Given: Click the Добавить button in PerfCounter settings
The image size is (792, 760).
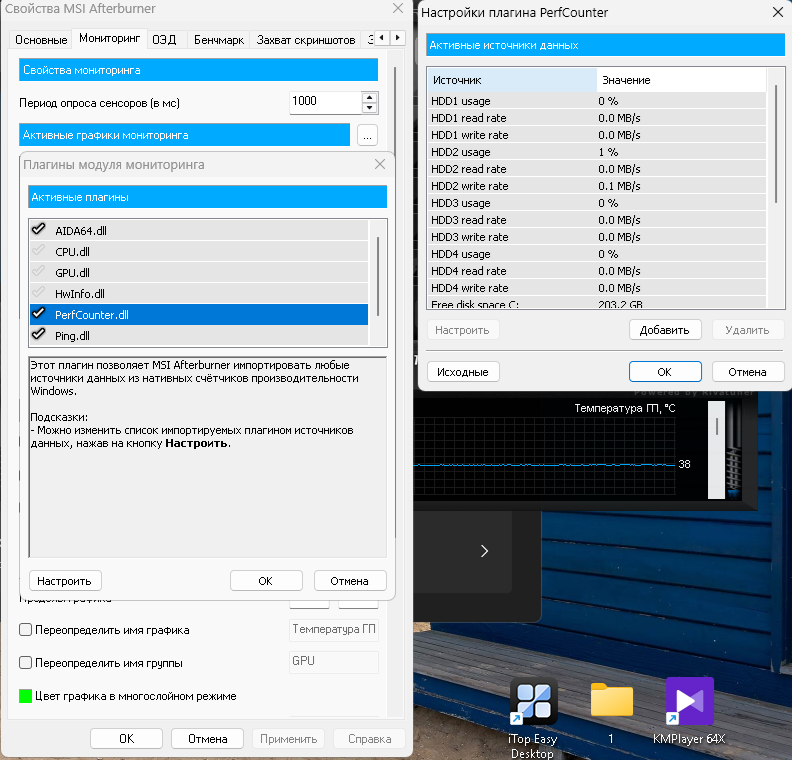Looking at the screenshot, I should pyautogui.click(x=665, y=330).
